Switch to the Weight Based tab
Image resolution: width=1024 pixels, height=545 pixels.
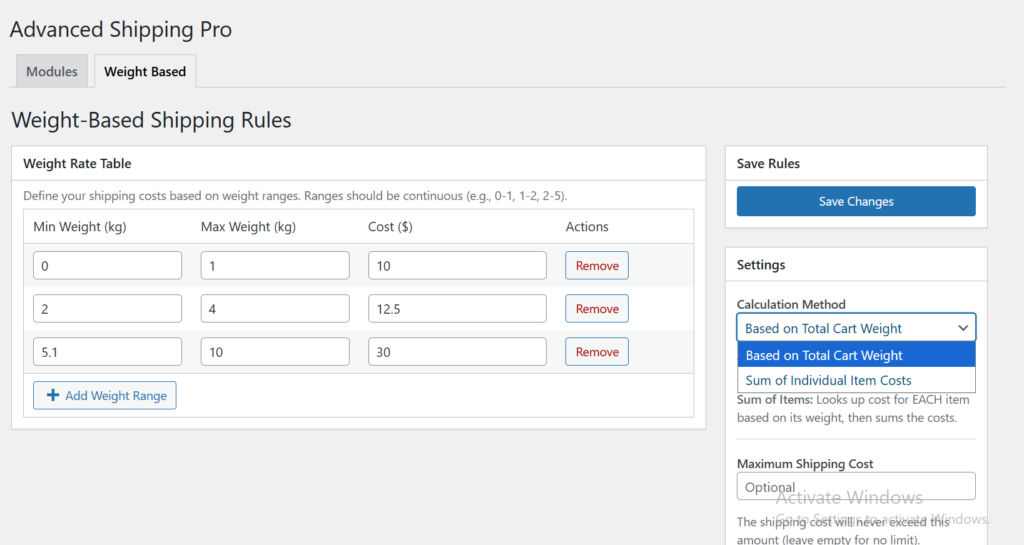point(145,72)
